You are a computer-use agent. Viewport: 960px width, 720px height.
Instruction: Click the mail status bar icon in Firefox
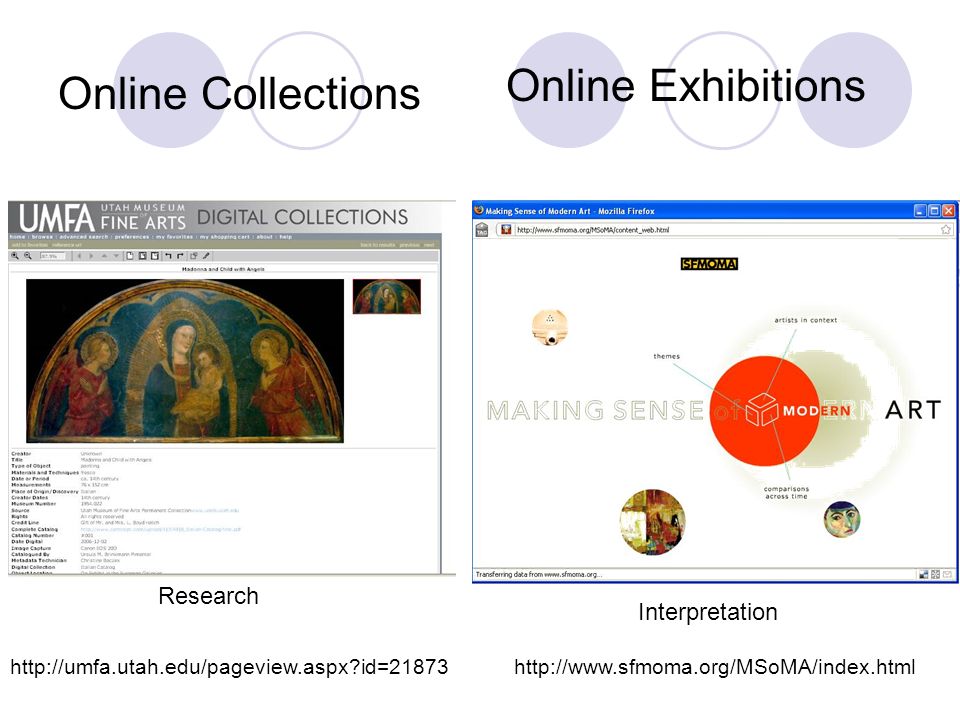tap(948, 574)
